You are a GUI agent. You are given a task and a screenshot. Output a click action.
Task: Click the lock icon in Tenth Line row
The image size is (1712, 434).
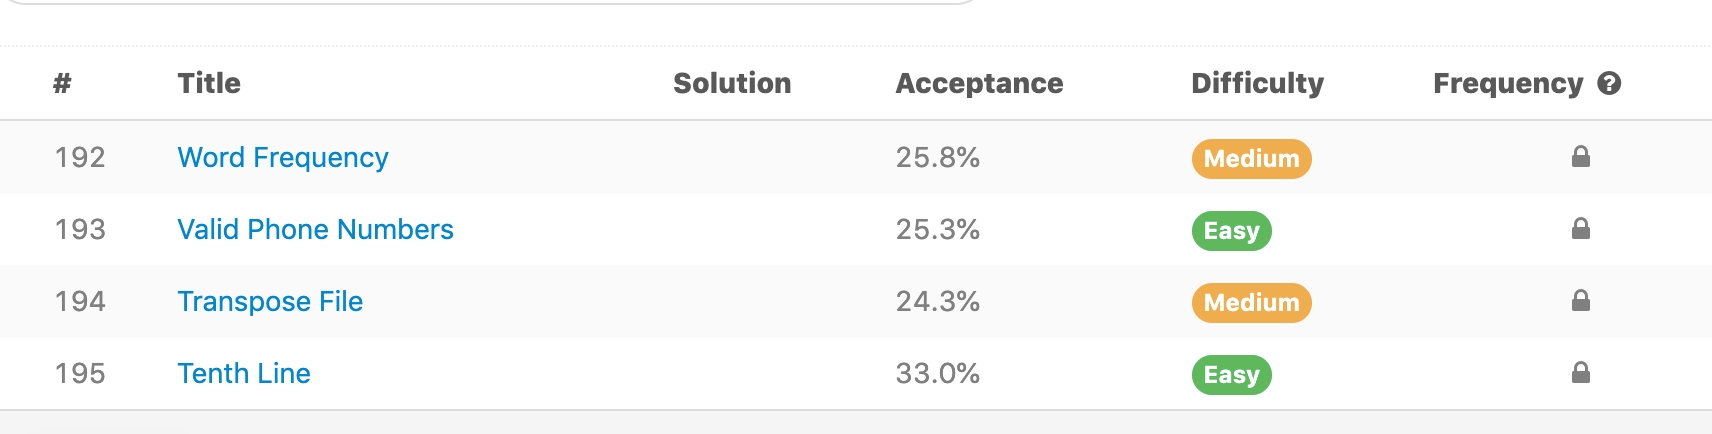[1581, 373]
